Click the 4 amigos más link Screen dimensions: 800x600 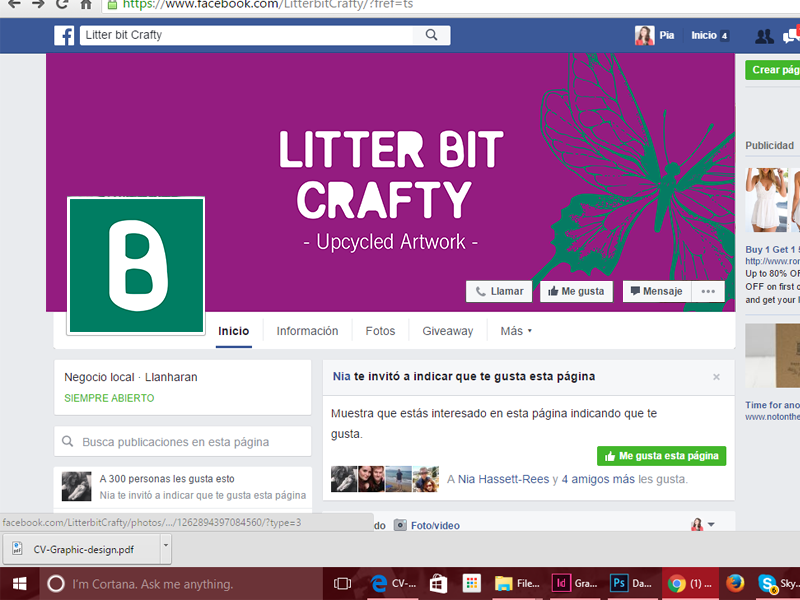tap(598, 479)
